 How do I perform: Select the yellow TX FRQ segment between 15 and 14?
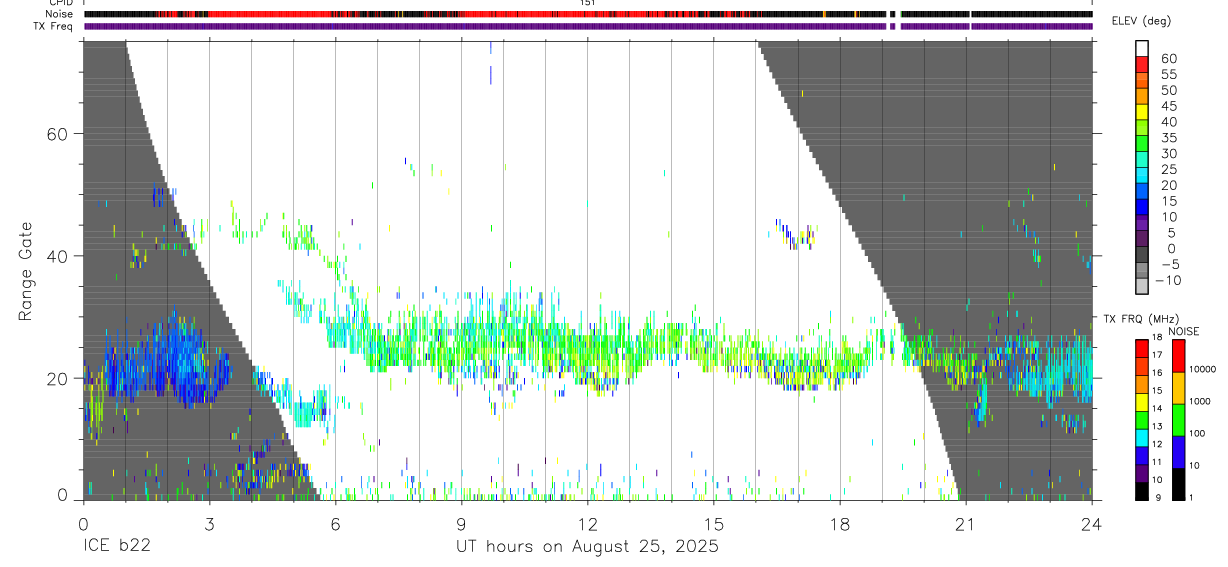1141,401
